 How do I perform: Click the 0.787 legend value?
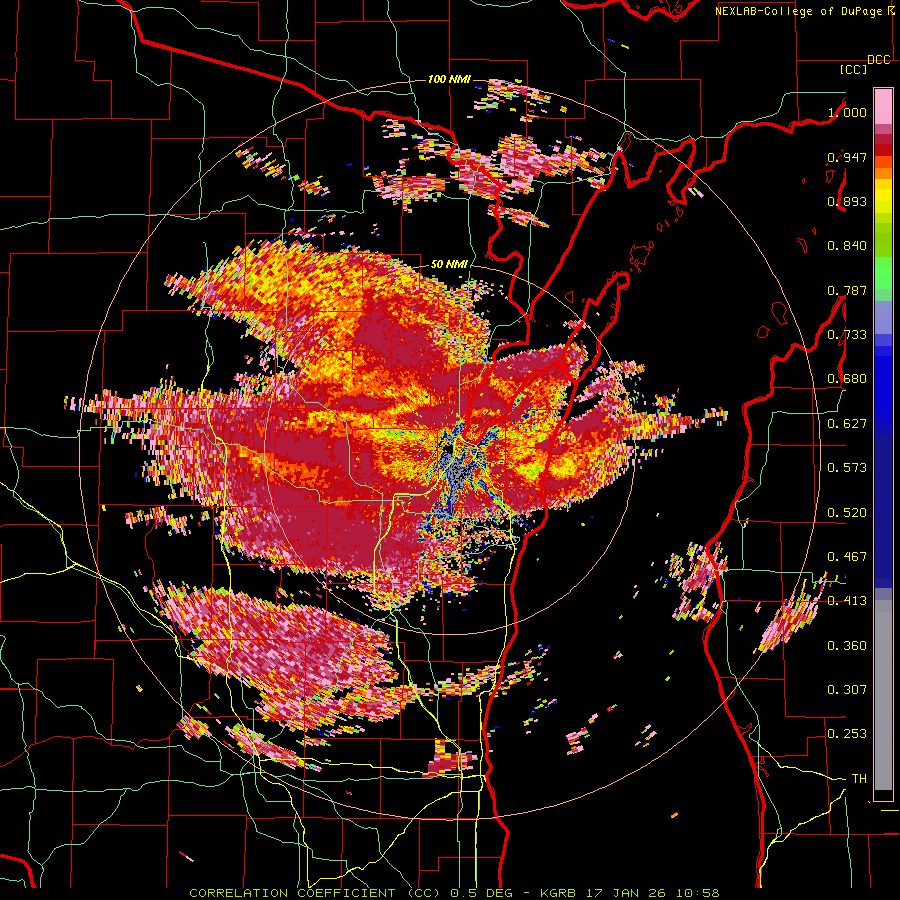[847, 290]
